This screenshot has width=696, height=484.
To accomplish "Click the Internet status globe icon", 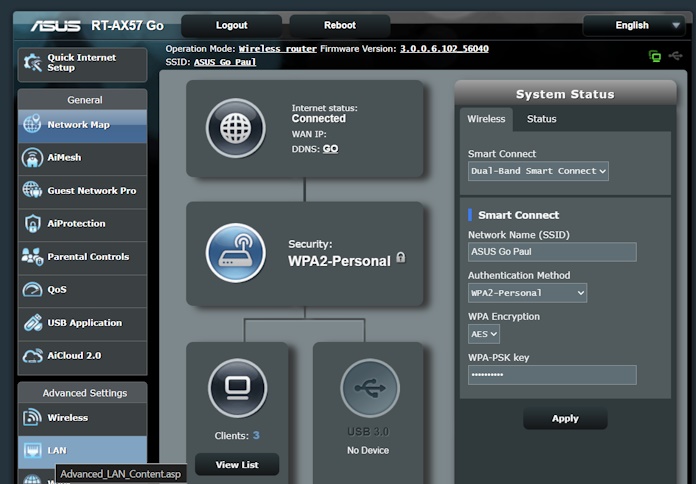I will [x=236, y=128].
